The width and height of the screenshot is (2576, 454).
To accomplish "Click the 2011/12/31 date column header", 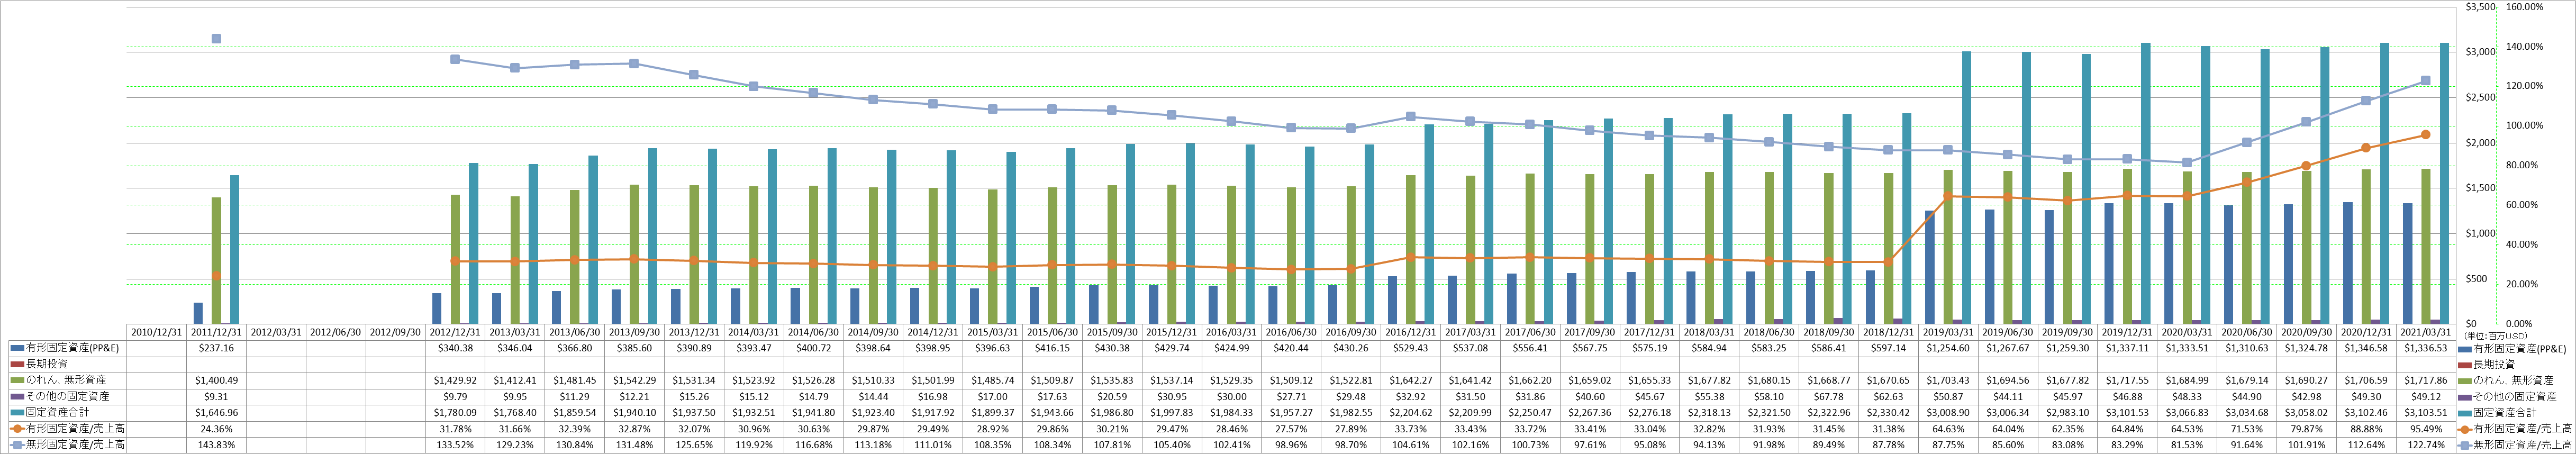I will [x=217, y=332].
